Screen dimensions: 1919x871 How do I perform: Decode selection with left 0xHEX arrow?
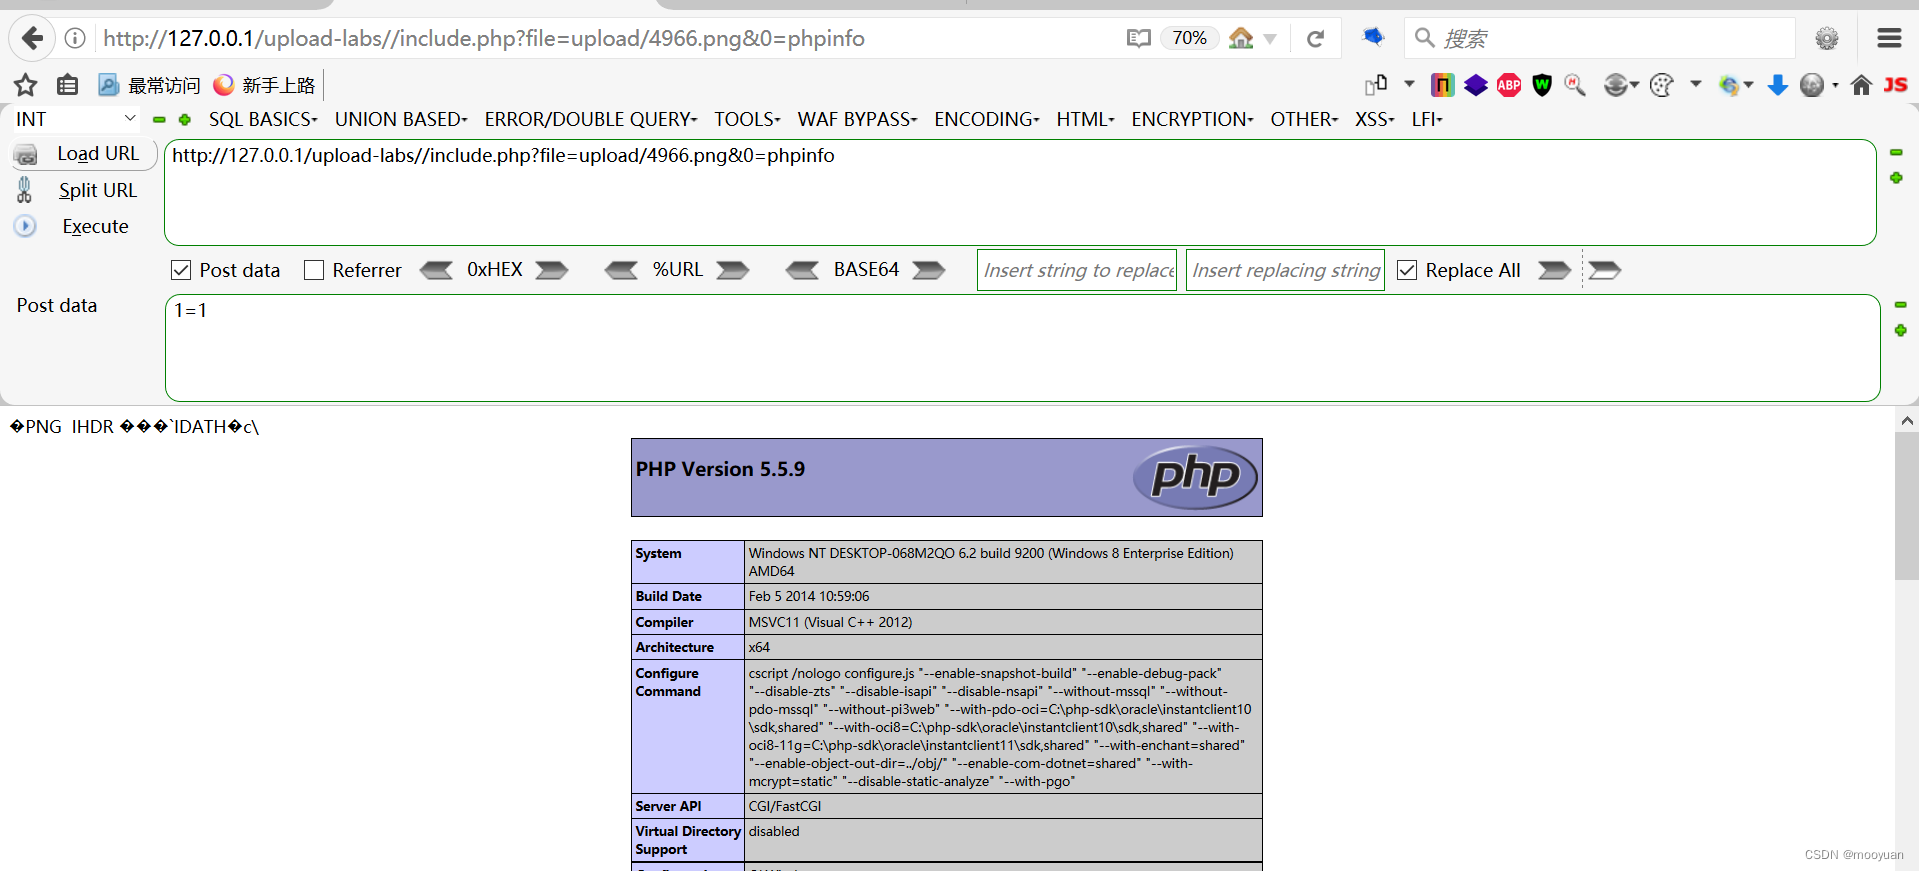[436, 270]
